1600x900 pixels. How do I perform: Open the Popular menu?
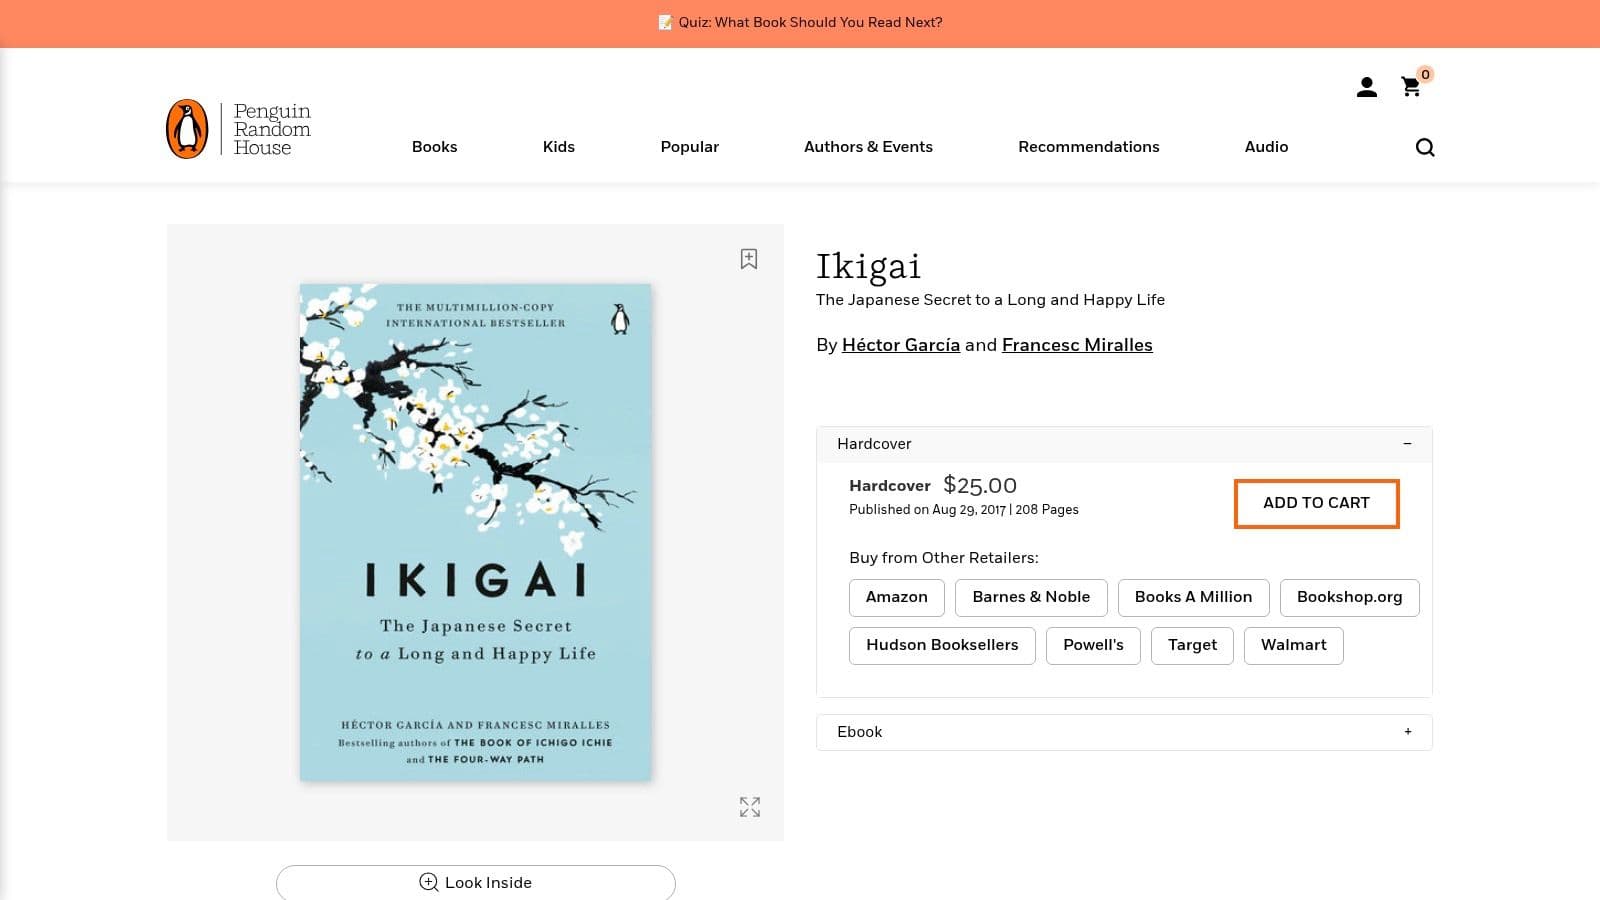[x=689, y=147]
